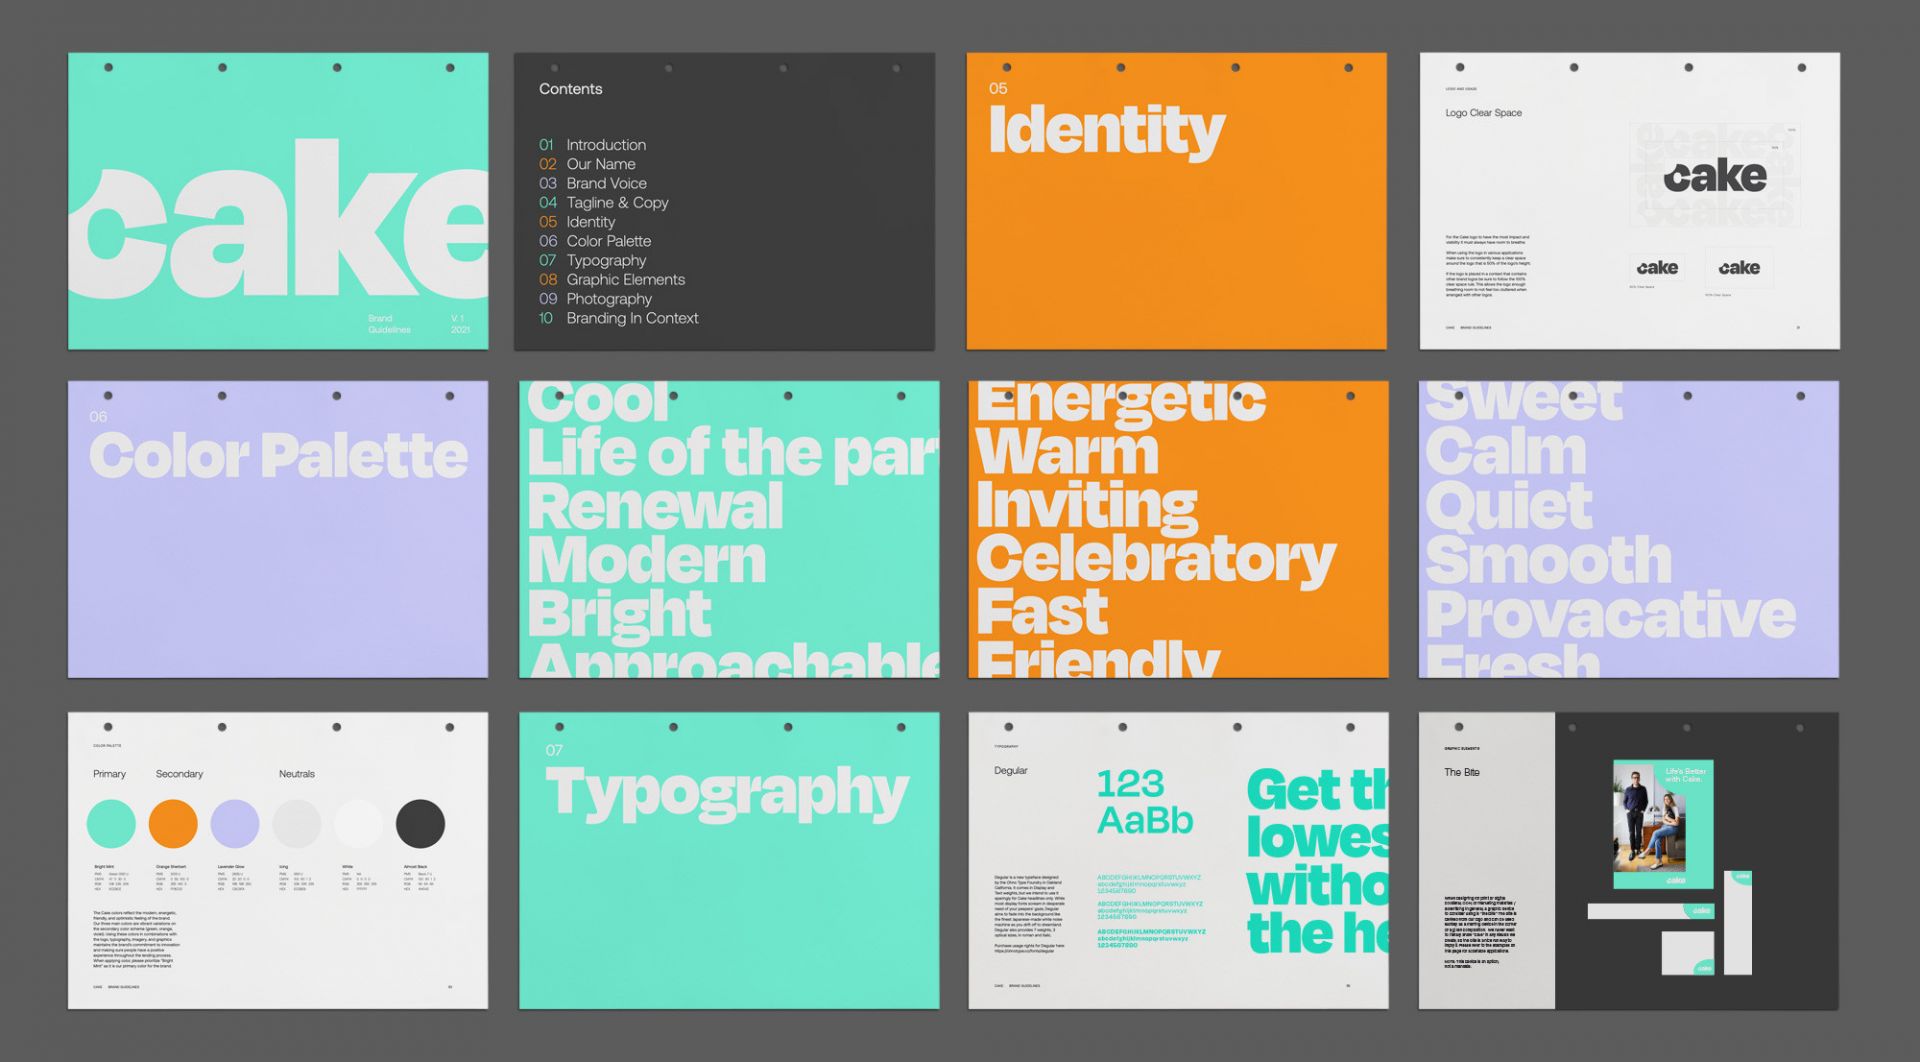
Task: Open the mint Typography title page
Action: click(x=729, y=900)
